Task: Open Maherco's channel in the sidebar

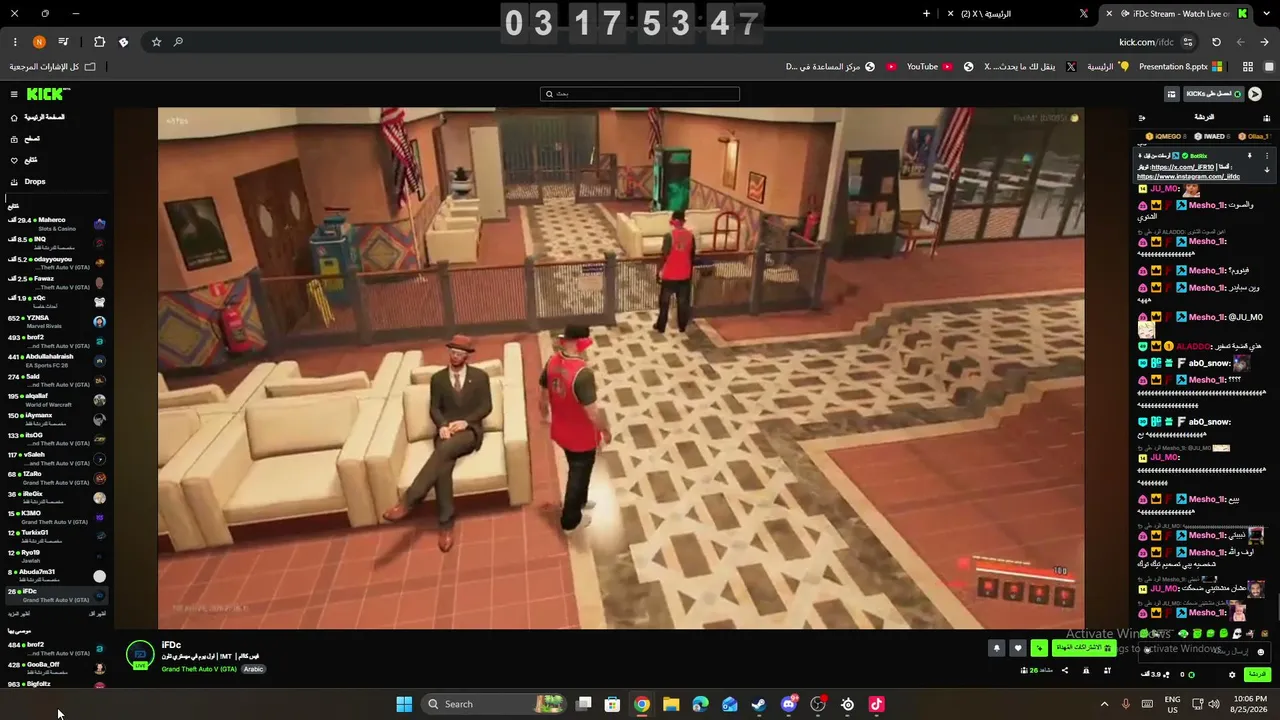Action: (x=56, y=224)
